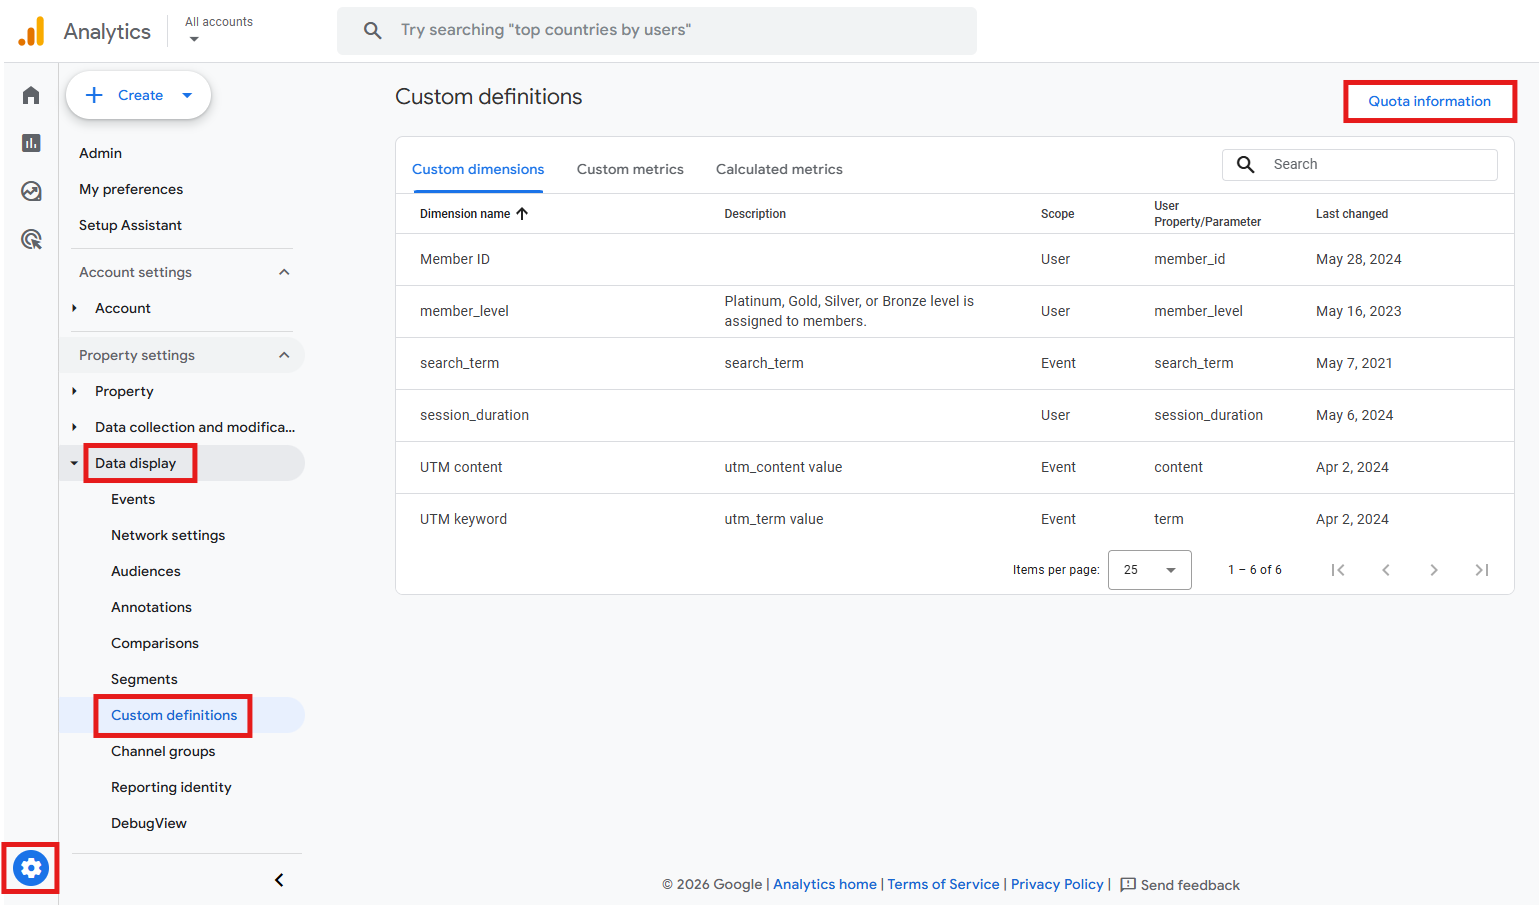Image resolution: width=1539 pixels, height=905 pixels.
Task: Open Setup Assistant
Action: coord(130,225)
